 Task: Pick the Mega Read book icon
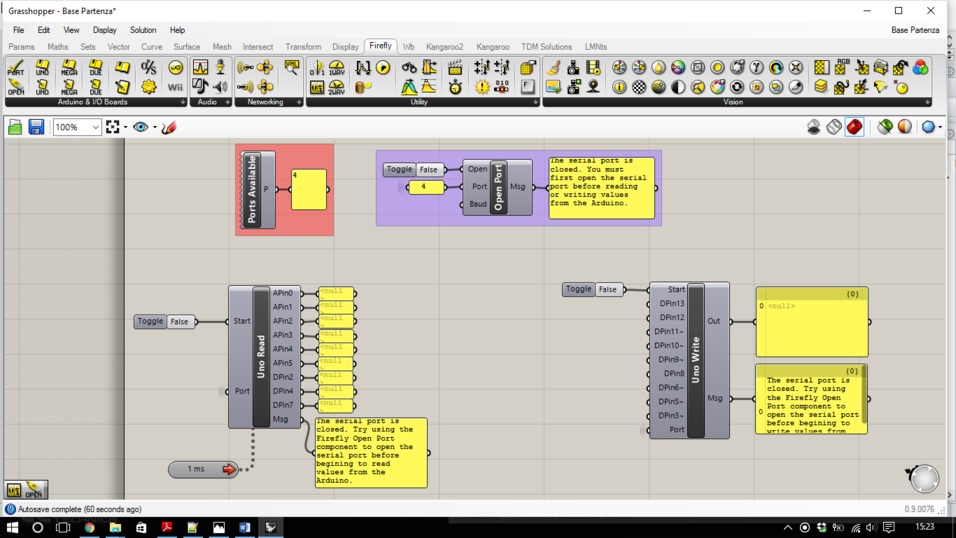(69, 68)
